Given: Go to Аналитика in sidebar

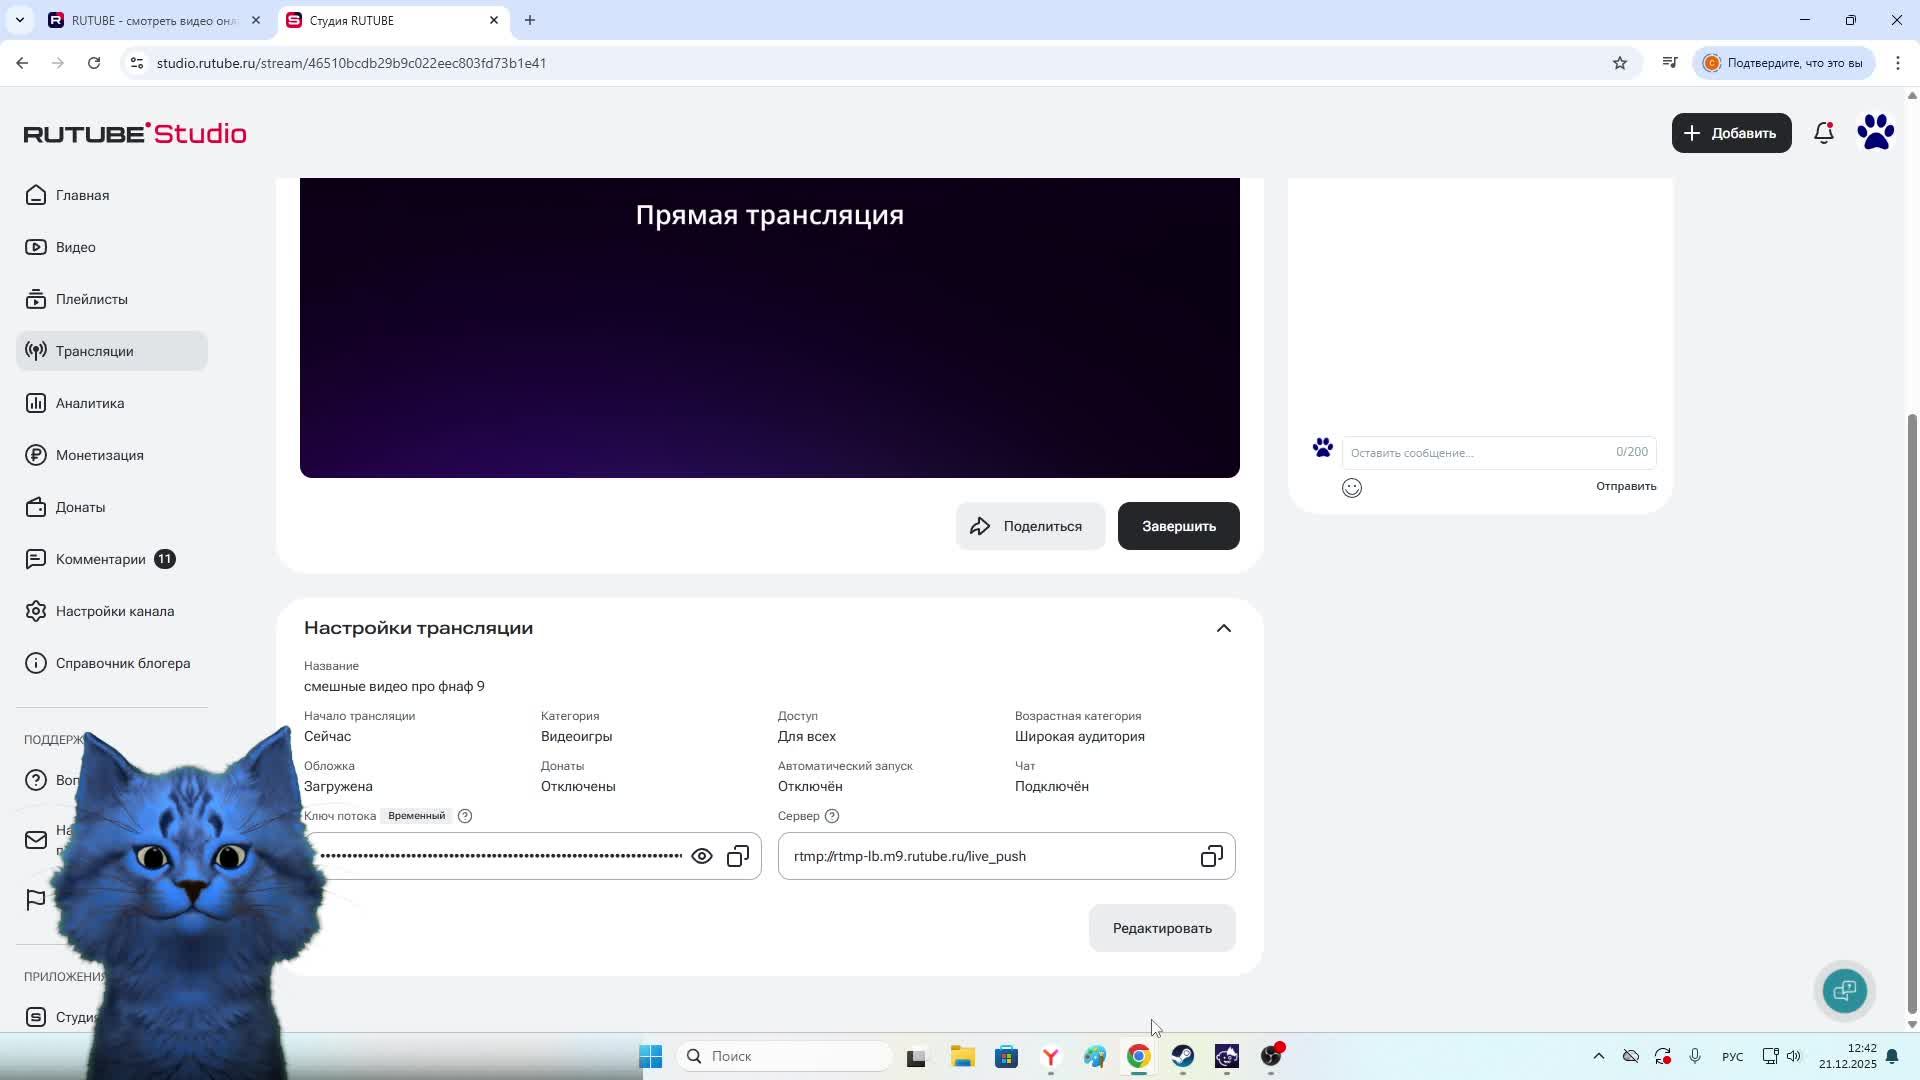Looking at the screenshot, I should (x=90, y=403).
